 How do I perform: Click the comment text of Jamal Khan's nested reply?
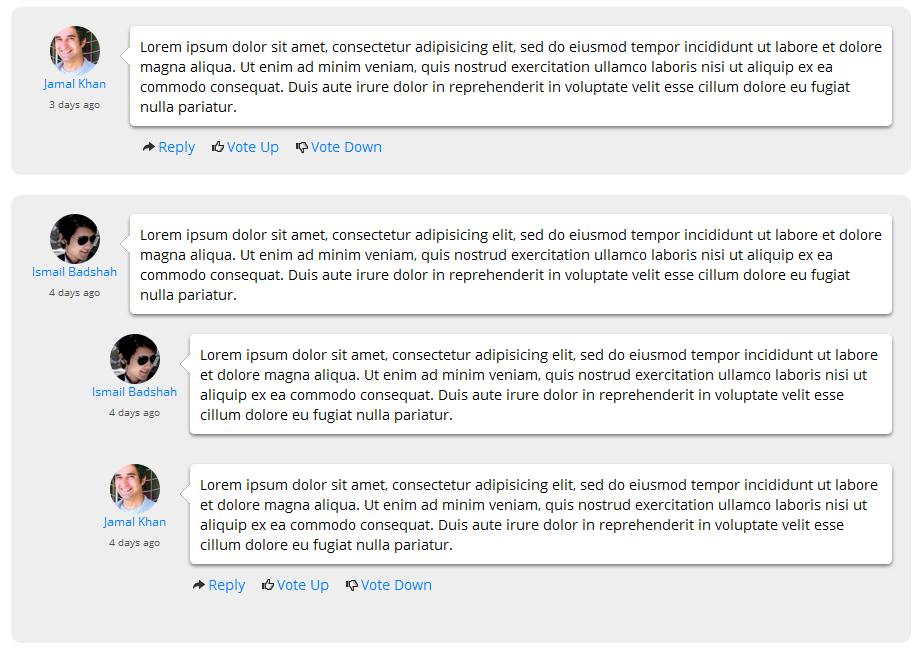tap(541, 514)
